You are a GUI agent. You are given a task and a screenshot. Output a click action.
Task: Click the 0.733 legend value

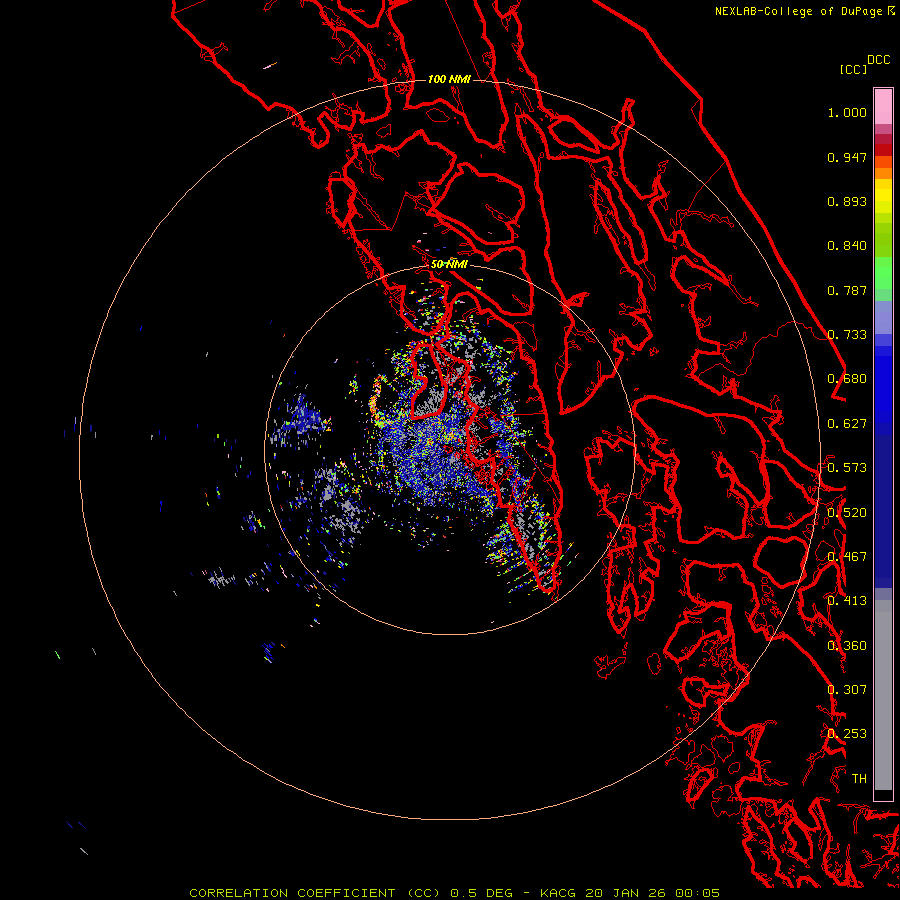[847, 335]
